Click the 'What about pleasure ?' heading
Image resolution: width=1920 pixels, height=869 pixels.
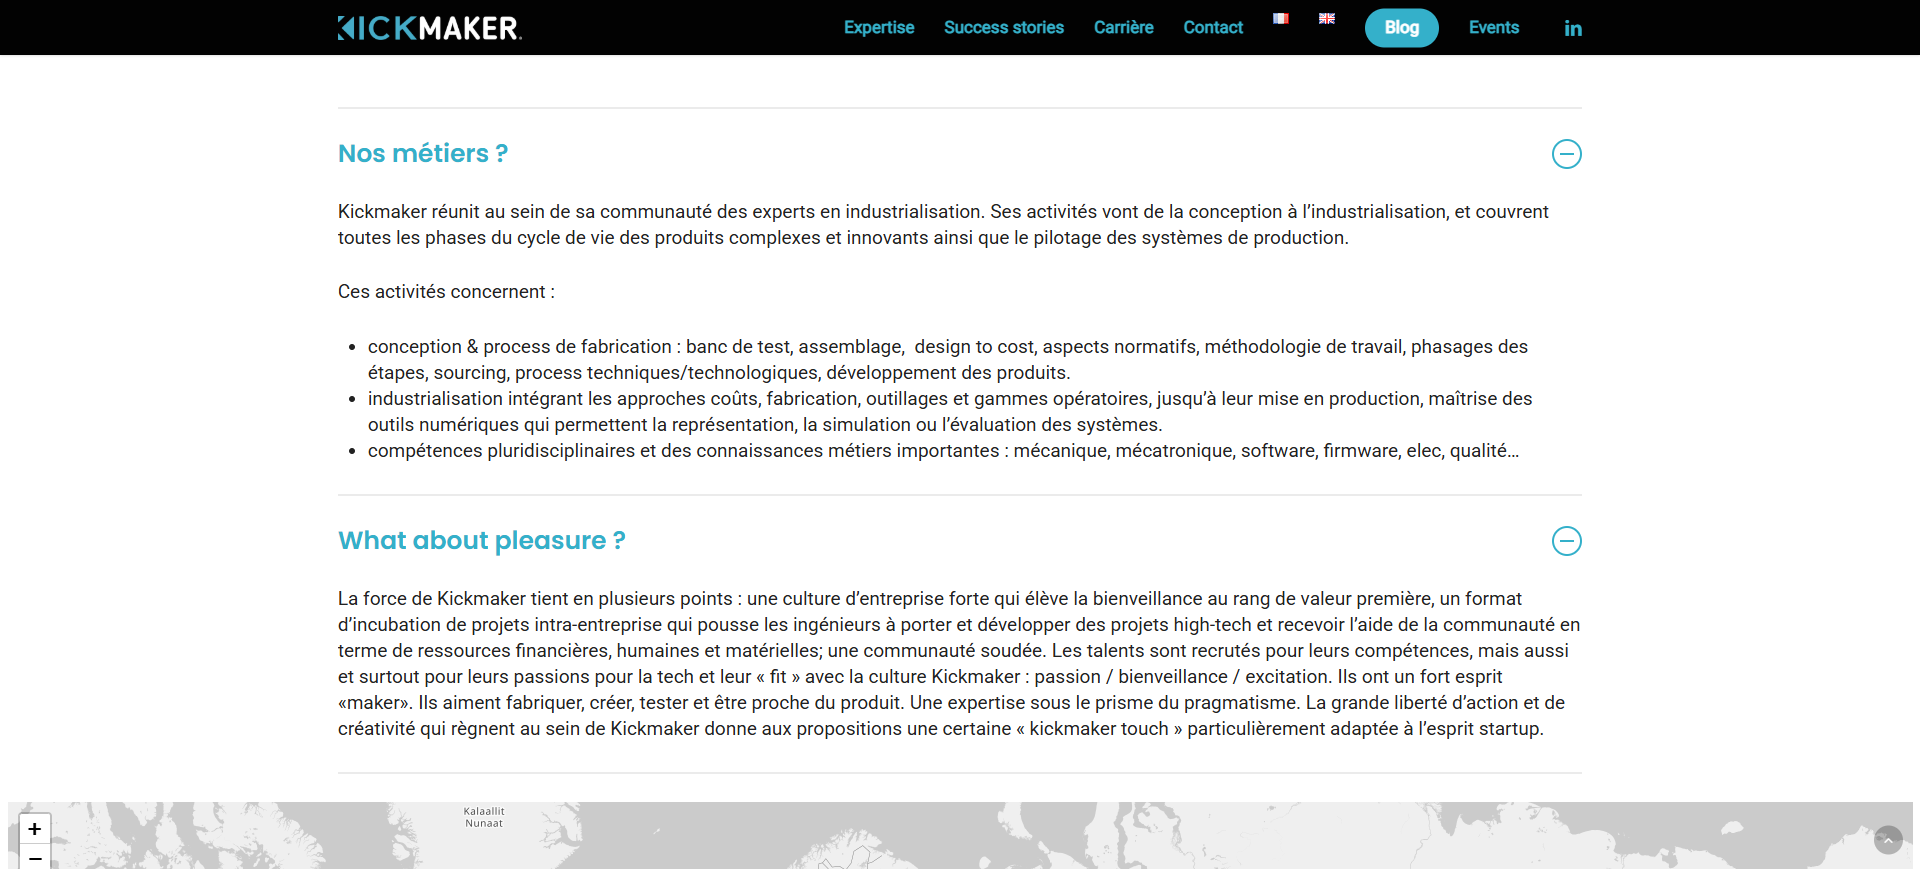[x=482, y=541]
